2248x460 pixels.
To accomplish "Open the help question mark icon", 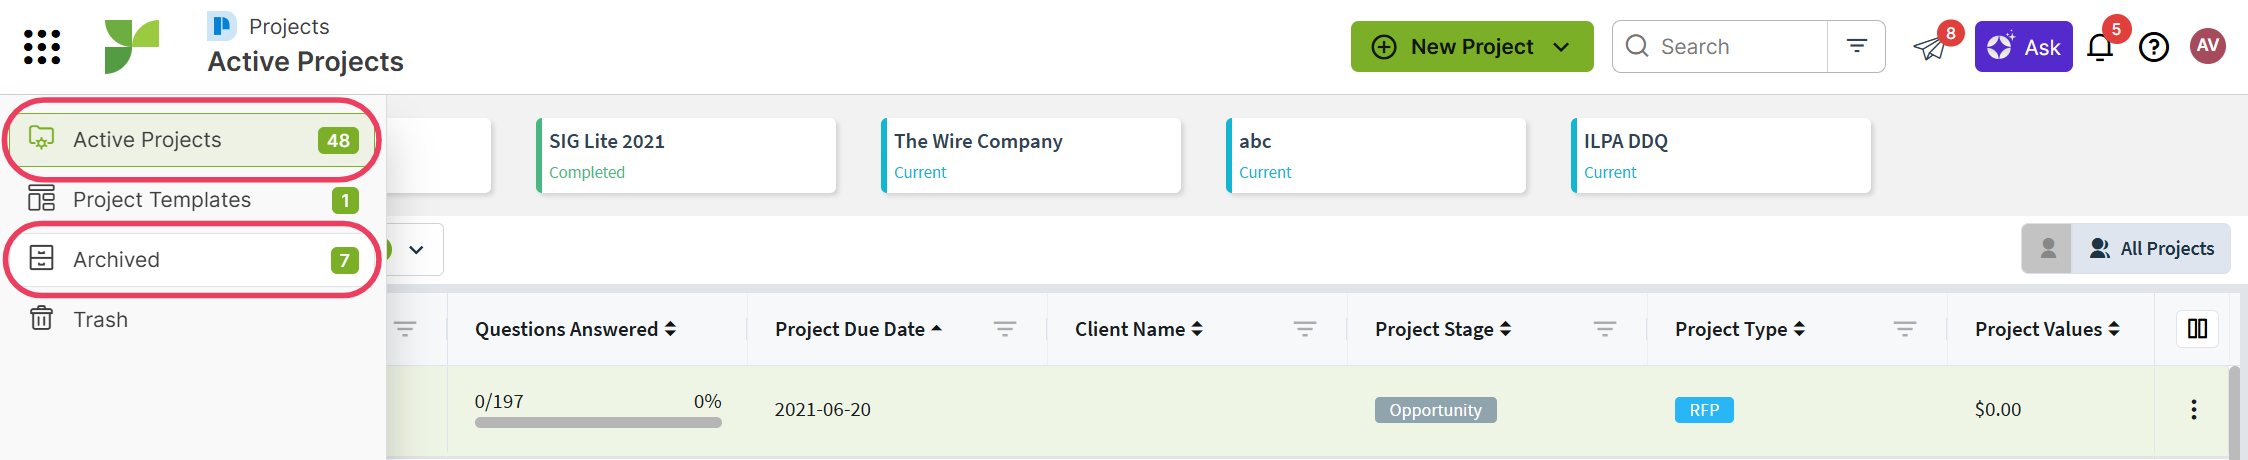I will click(2153, 47).
